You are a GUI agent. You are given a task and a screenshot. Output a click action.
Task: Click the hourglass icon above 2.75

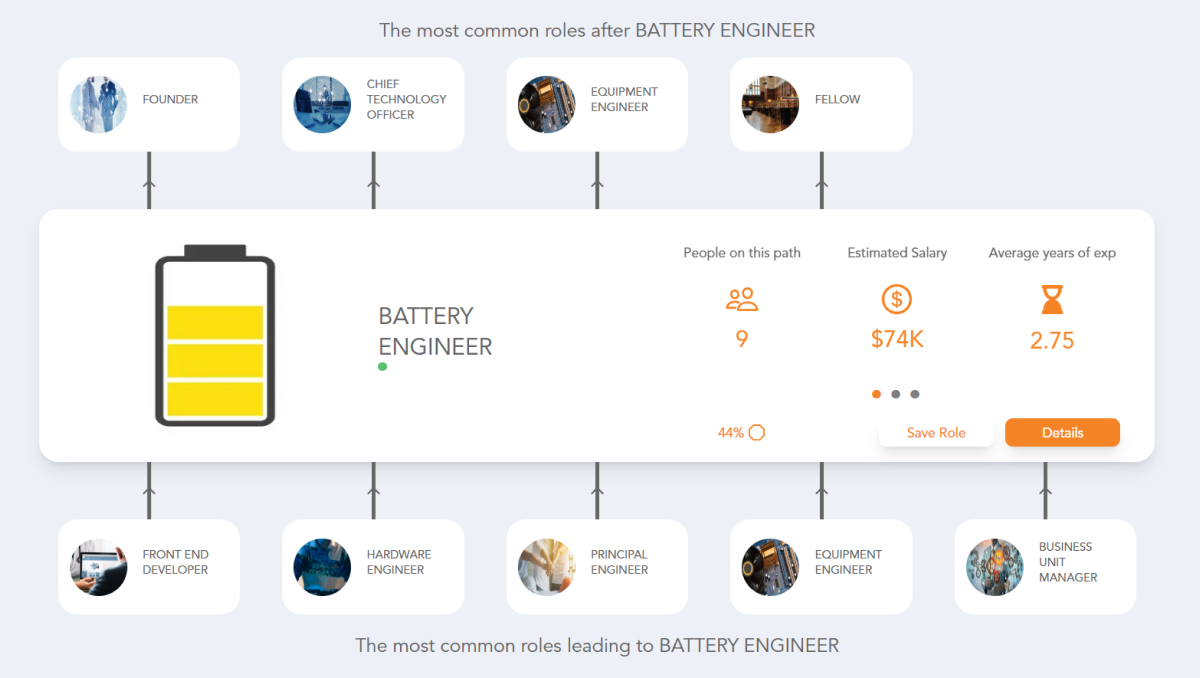pyautogui.click(x=1051, y=299)
